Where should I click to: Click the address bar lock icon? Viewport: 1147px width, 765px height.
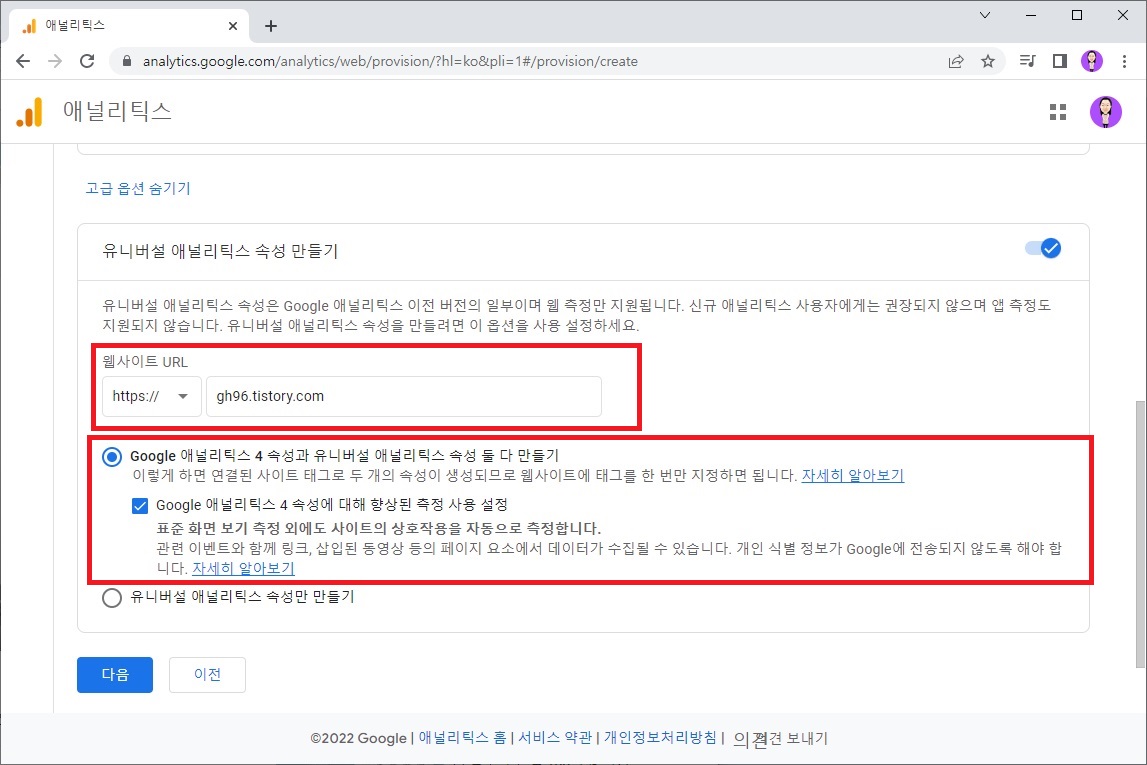(x=127, y=61)
